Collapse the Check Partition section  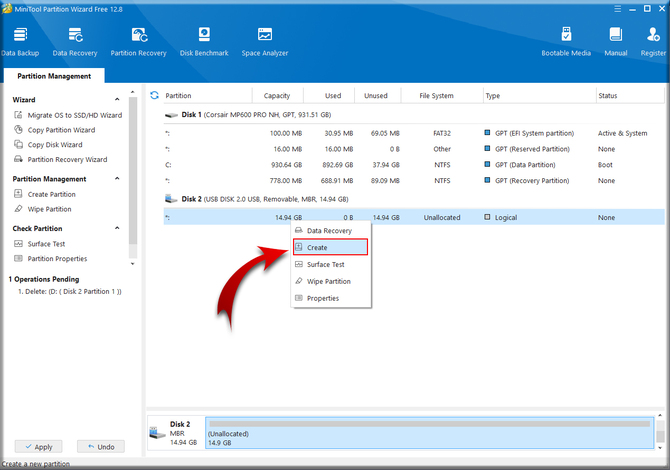point(117,228)
